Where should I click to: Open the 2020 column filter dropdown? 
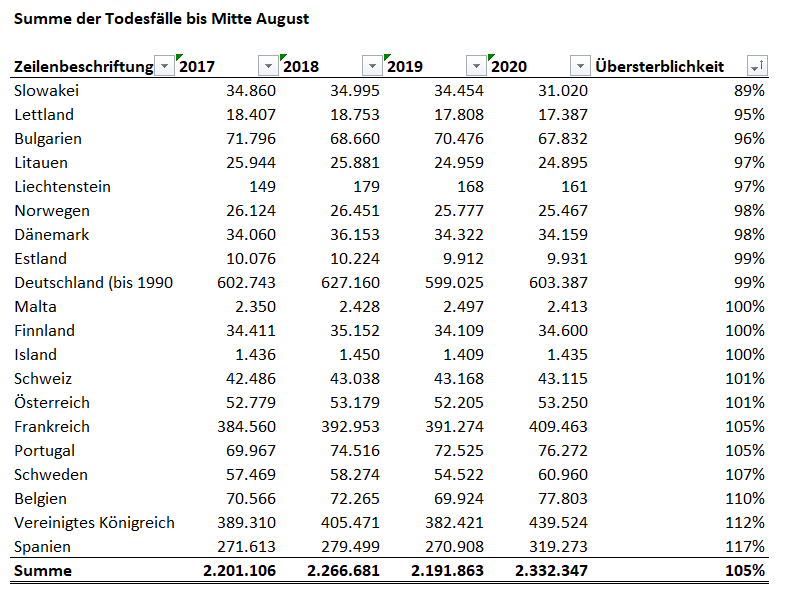click(580, 66)
